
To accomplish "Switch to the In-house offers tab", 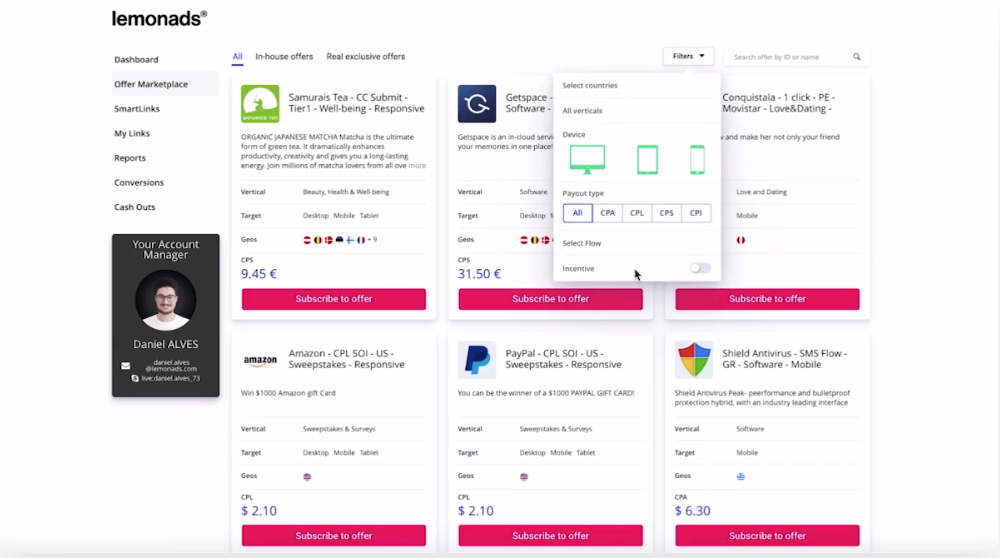I will (284, 57).
